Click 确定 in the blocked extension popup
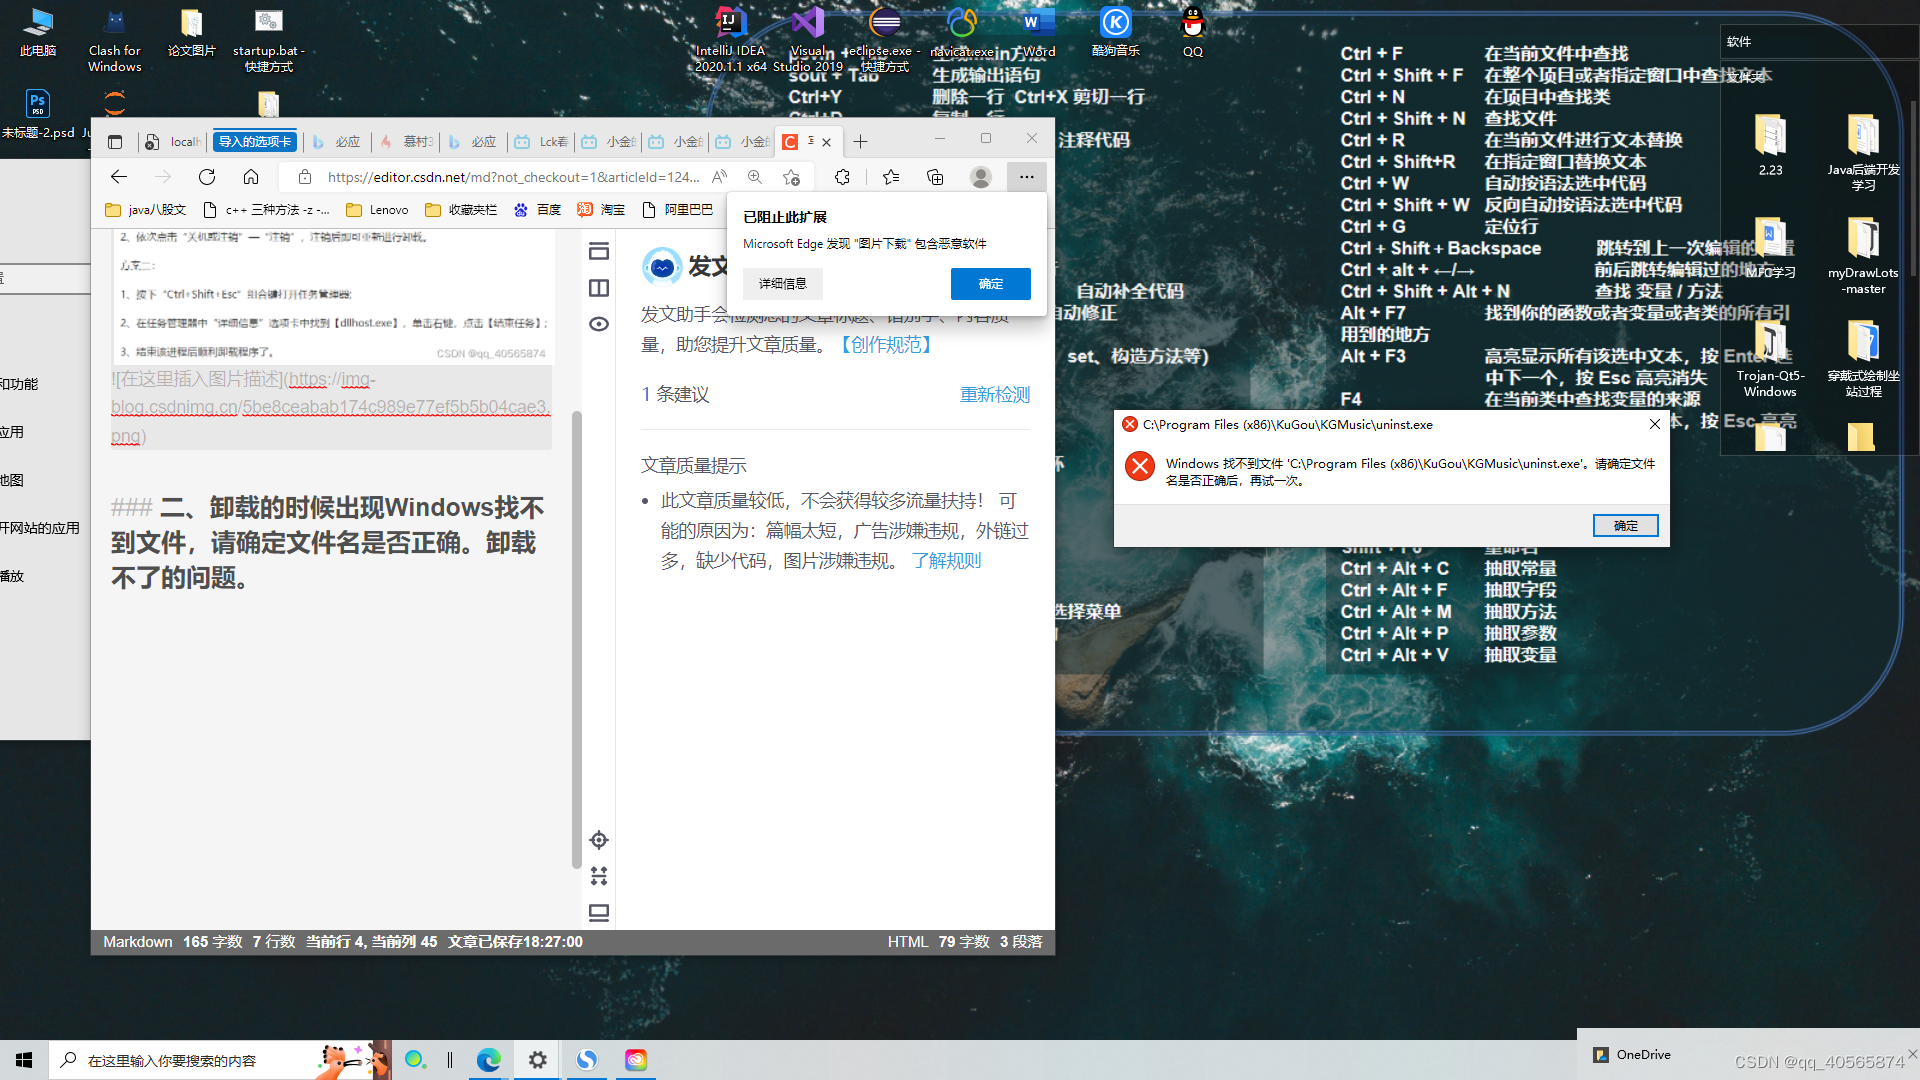1920x1080 pixels. pos(990,284)
